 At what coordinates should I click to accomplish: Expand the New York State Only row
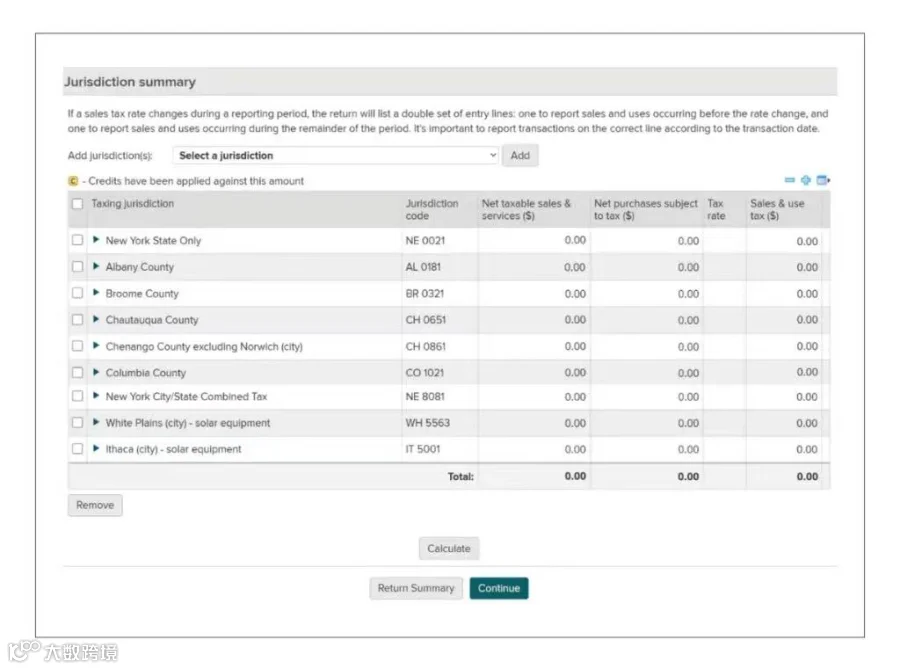(x=96, y=240)
